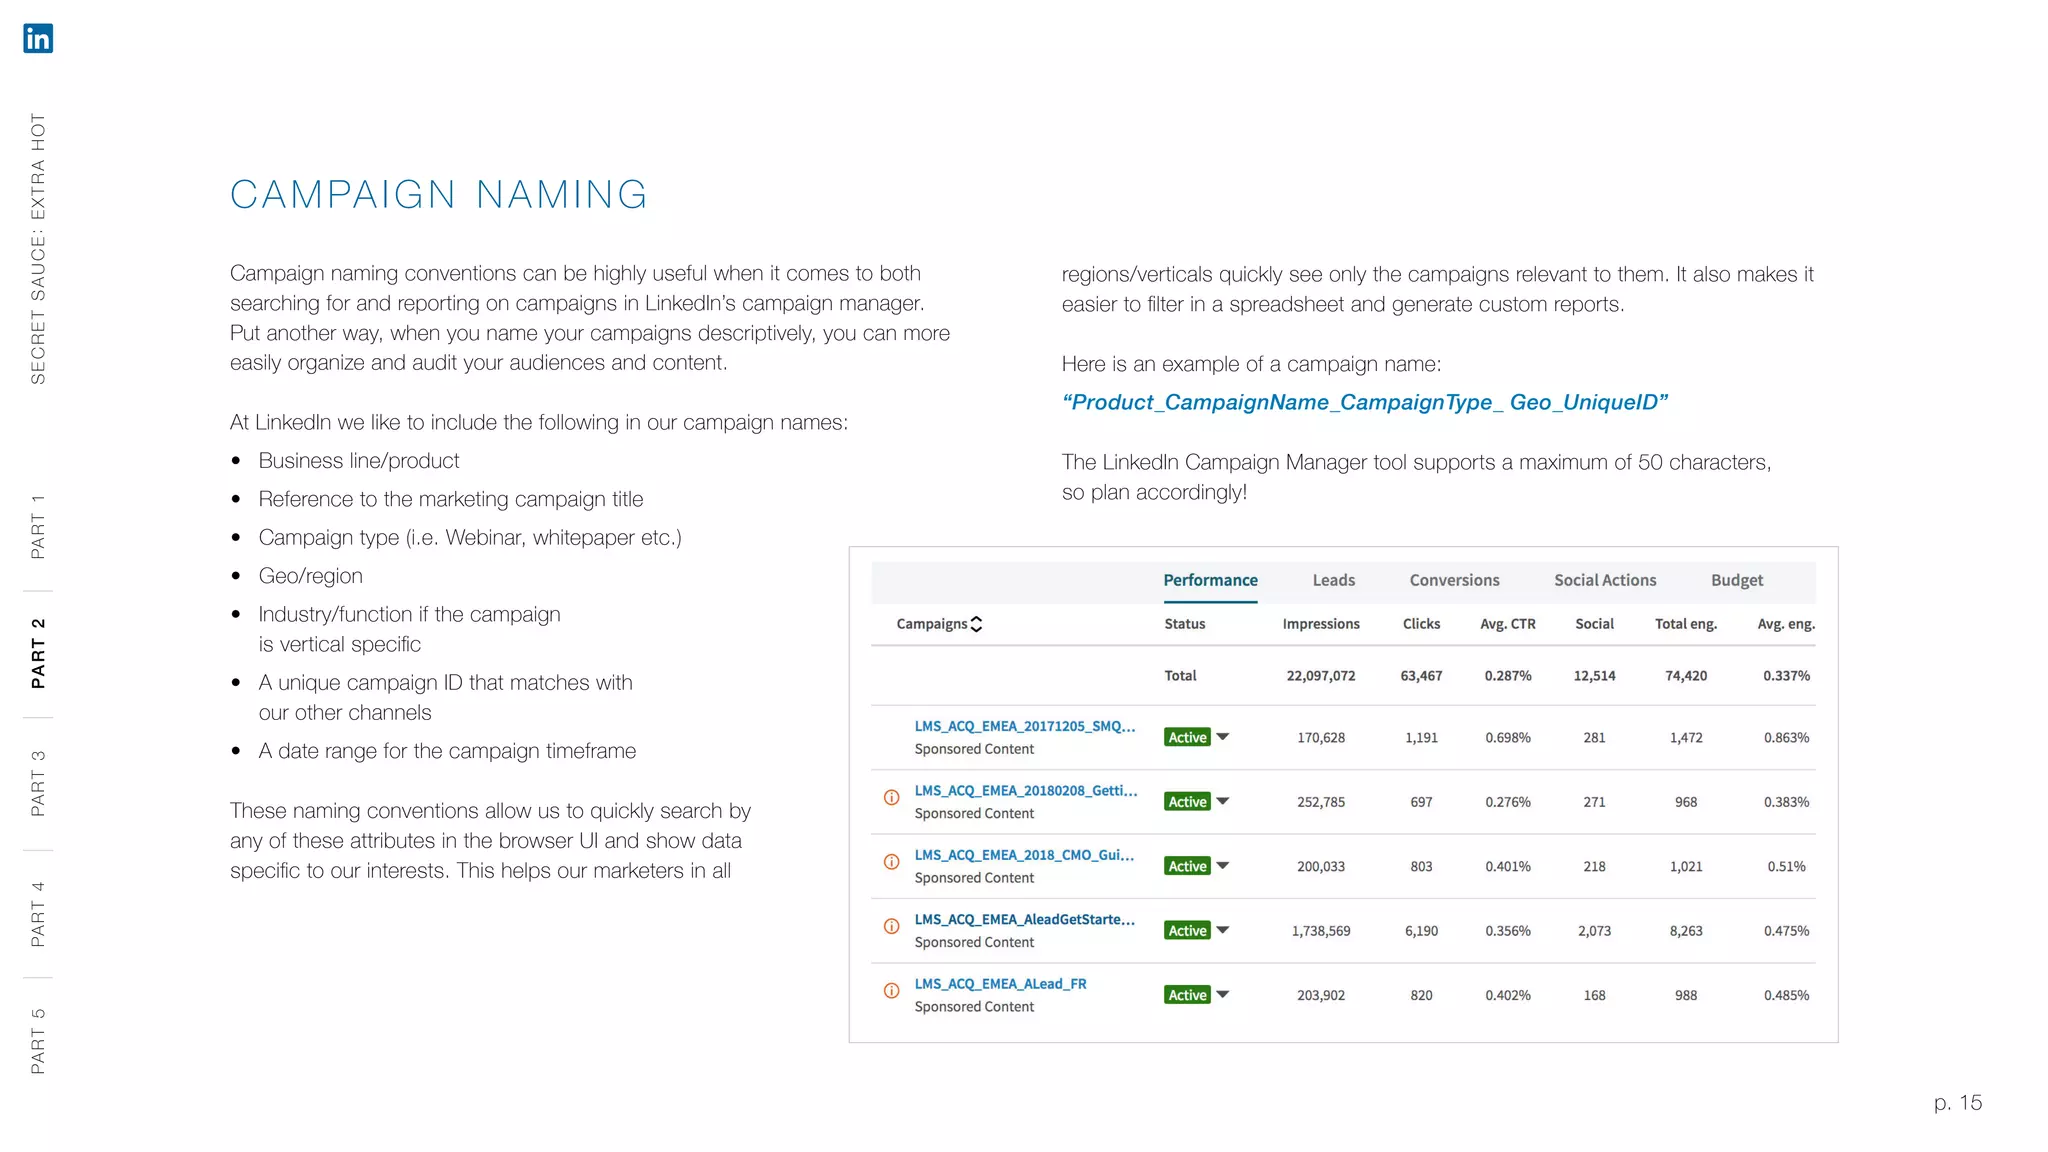Screen dimensions: 2048x1152
Task: Click the Avg. CTR column header
Action: tap(1508, 624)
